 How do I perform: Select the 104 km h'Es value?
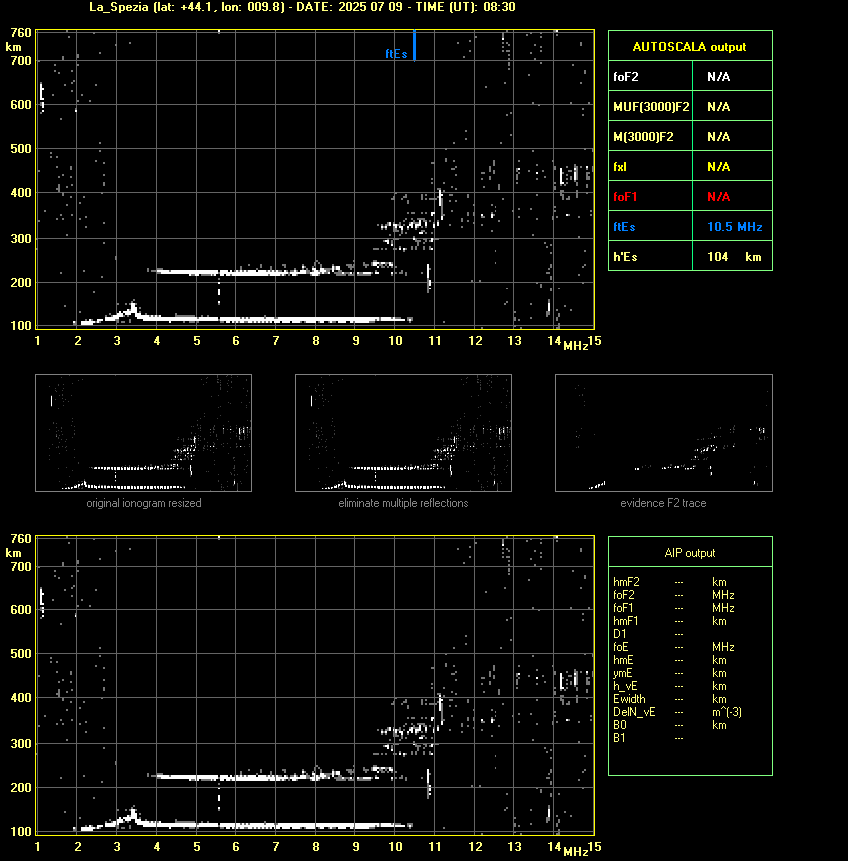click(734, 256)
